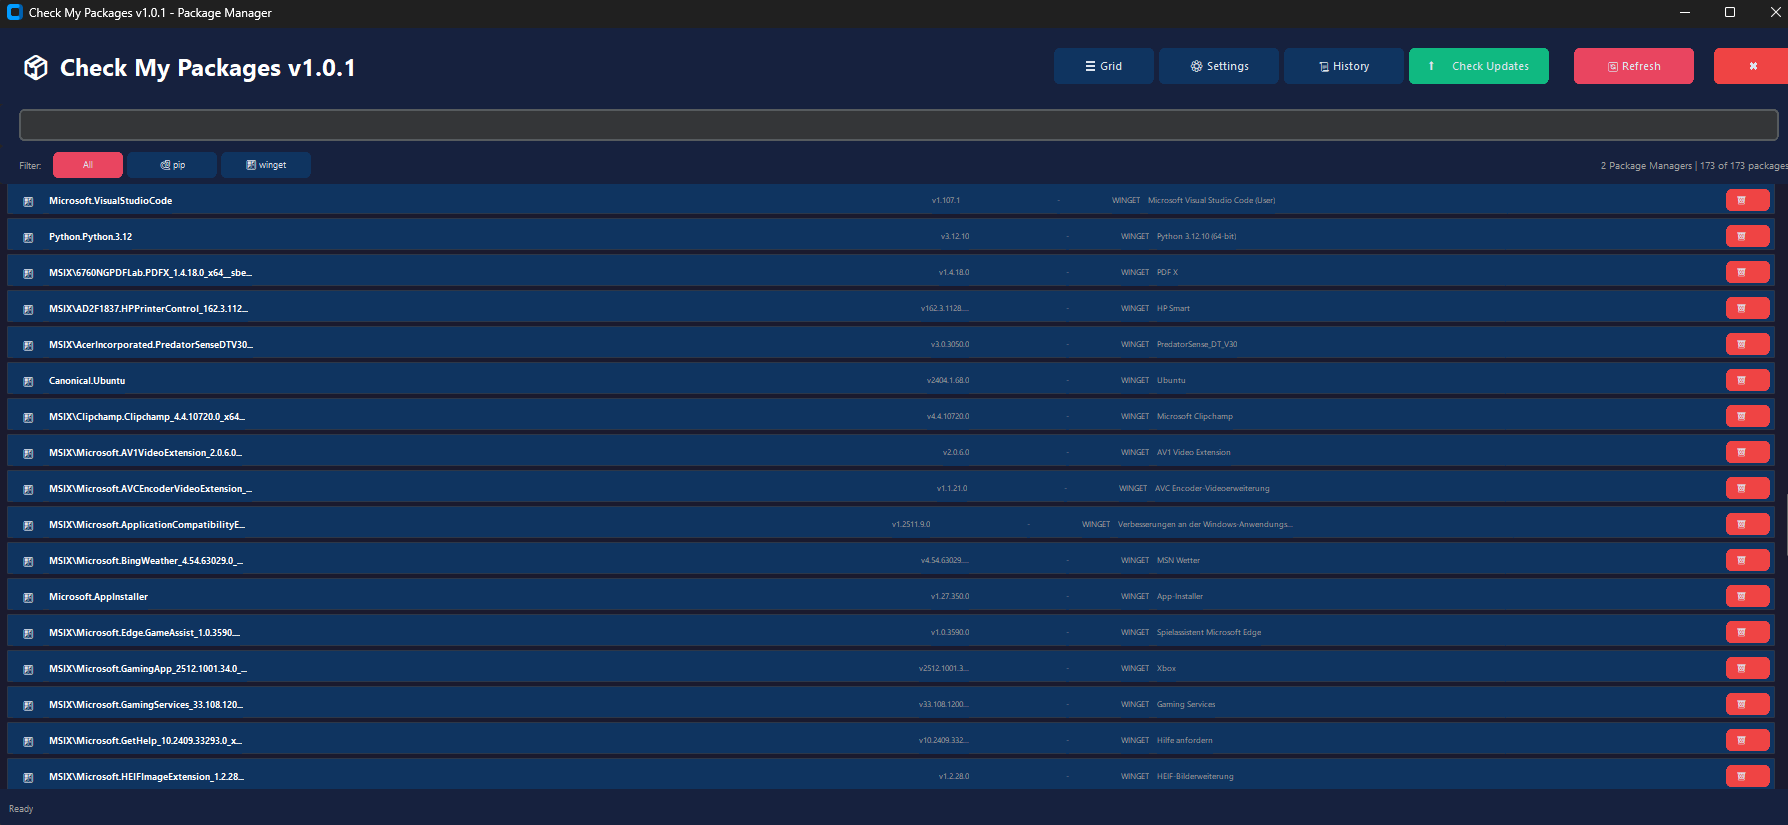Open the Settings panel
Viewport: 1788px width, 825px height.
[1219, 66]
